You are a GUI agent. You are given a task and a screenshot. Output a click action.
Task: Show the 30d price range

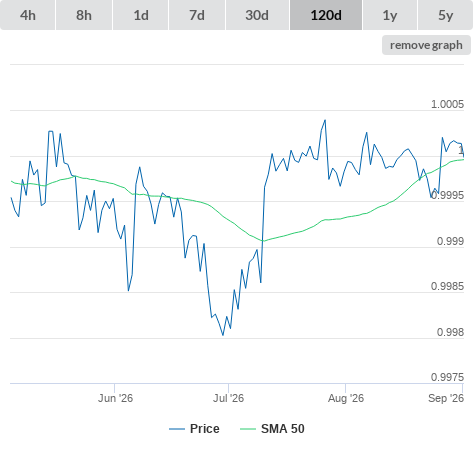click(x=257, y=15)
